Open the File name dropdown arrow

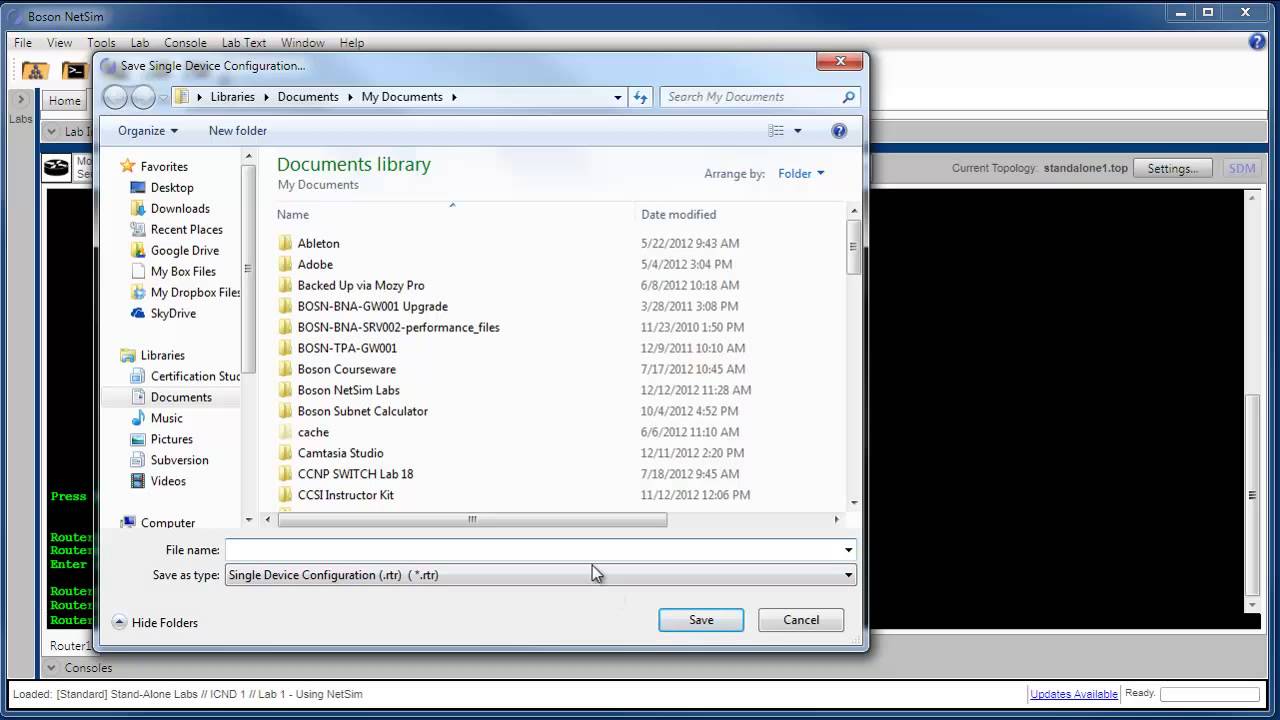(x=848, y=550)
